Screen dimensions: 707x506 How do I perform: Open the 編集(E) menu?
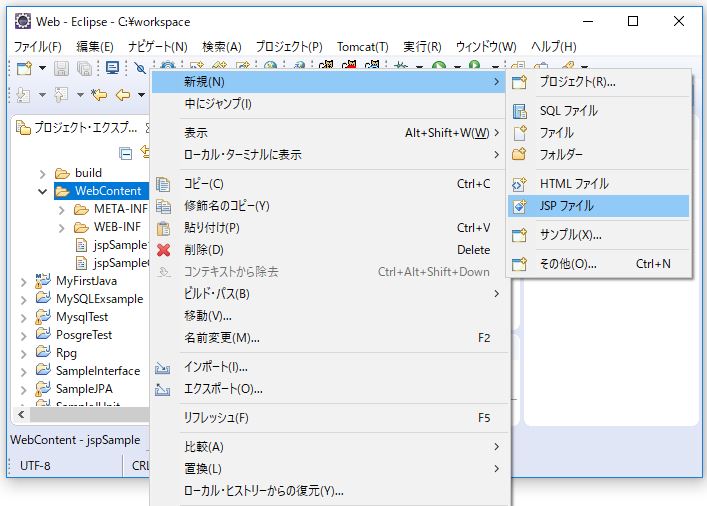[95, 46]
